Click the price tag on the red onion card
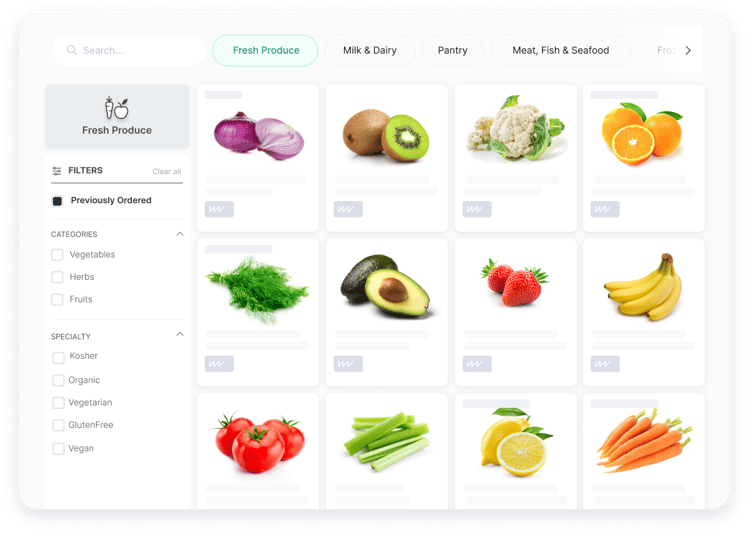750x534 pixels. 219,209
